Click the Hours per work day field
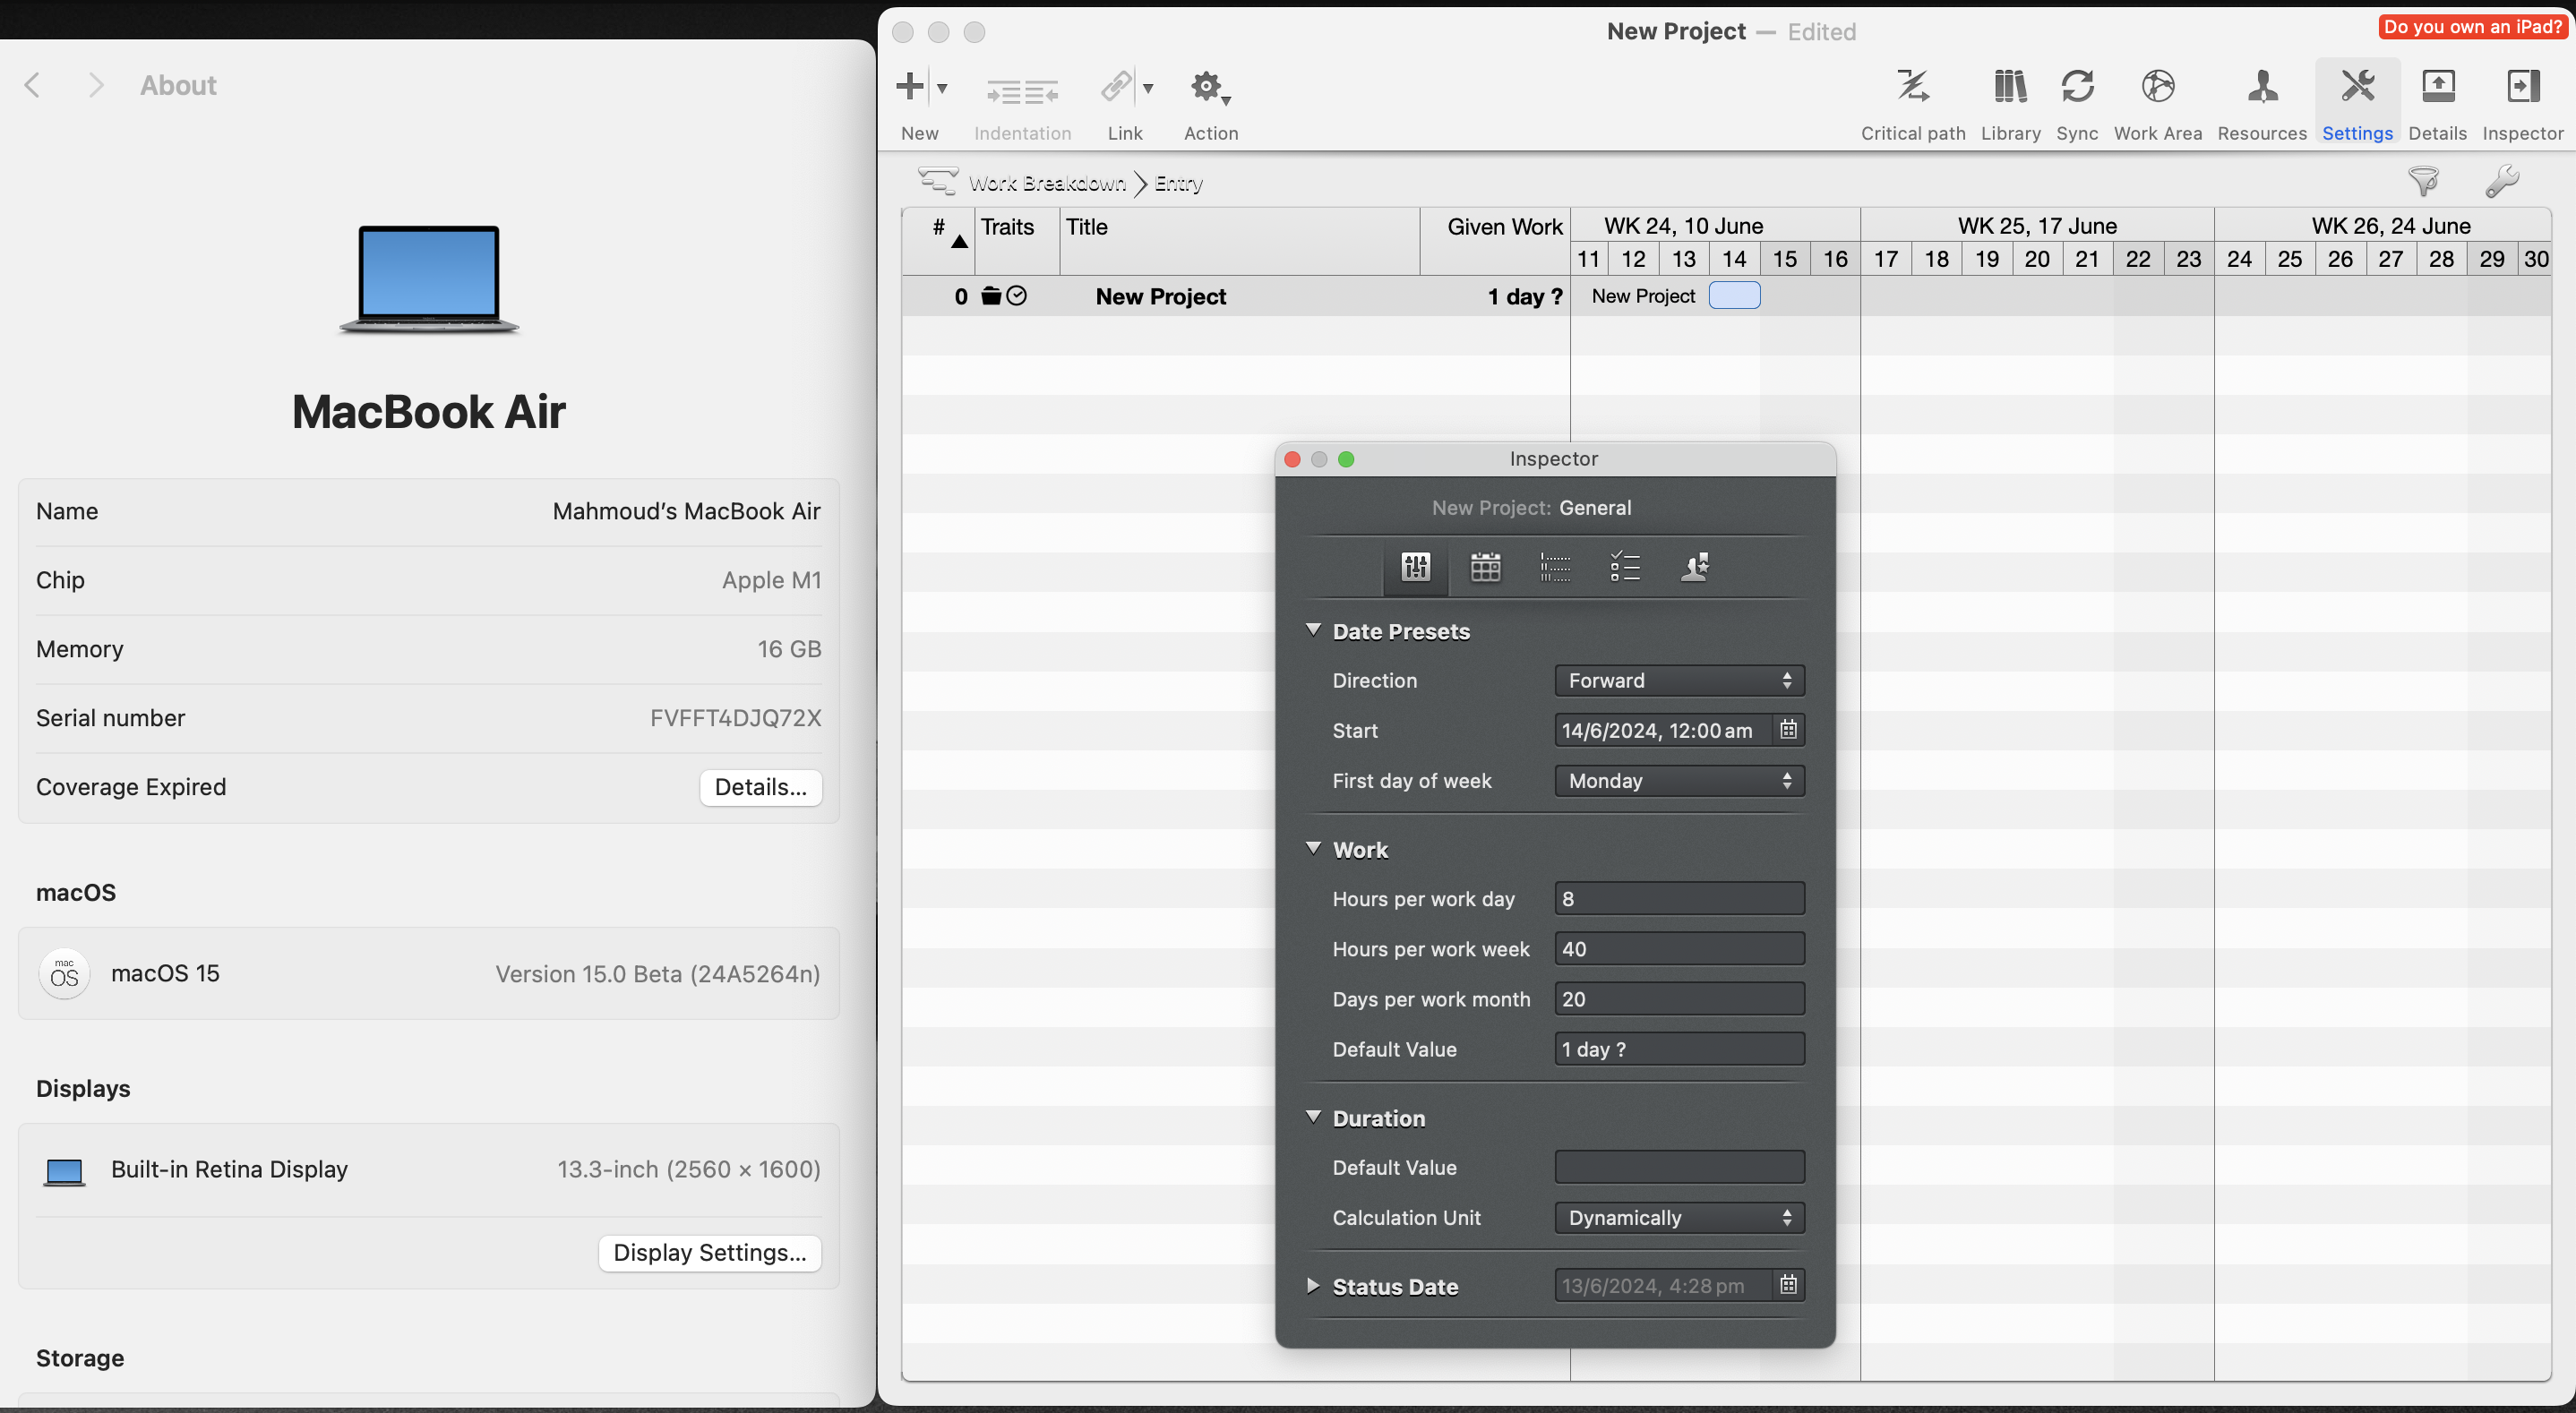The height and width of the screenshot is (1413, 2576). pyautogui.click(x=1679, y=899)
